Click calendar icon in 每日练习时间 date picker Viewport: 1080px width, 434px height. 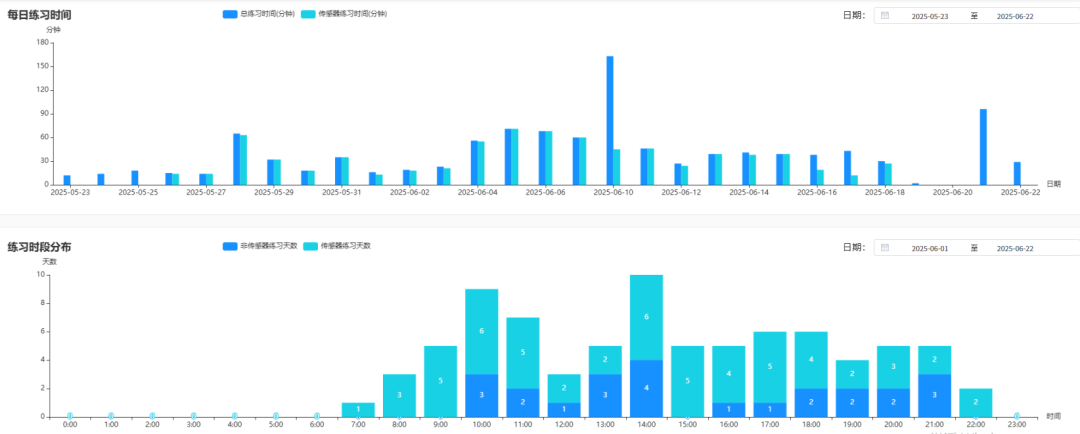coord(885,16)
